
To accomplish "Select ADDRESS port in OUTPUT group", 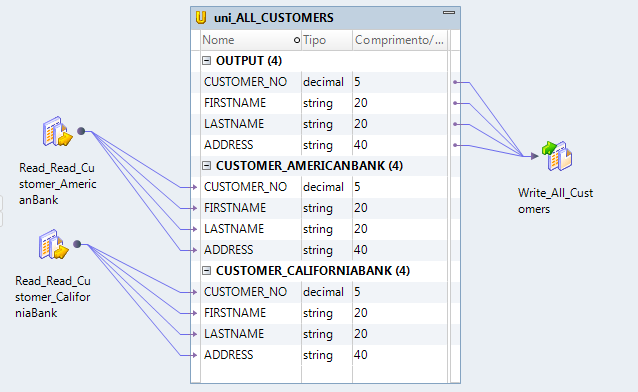I will pos(229,145).
